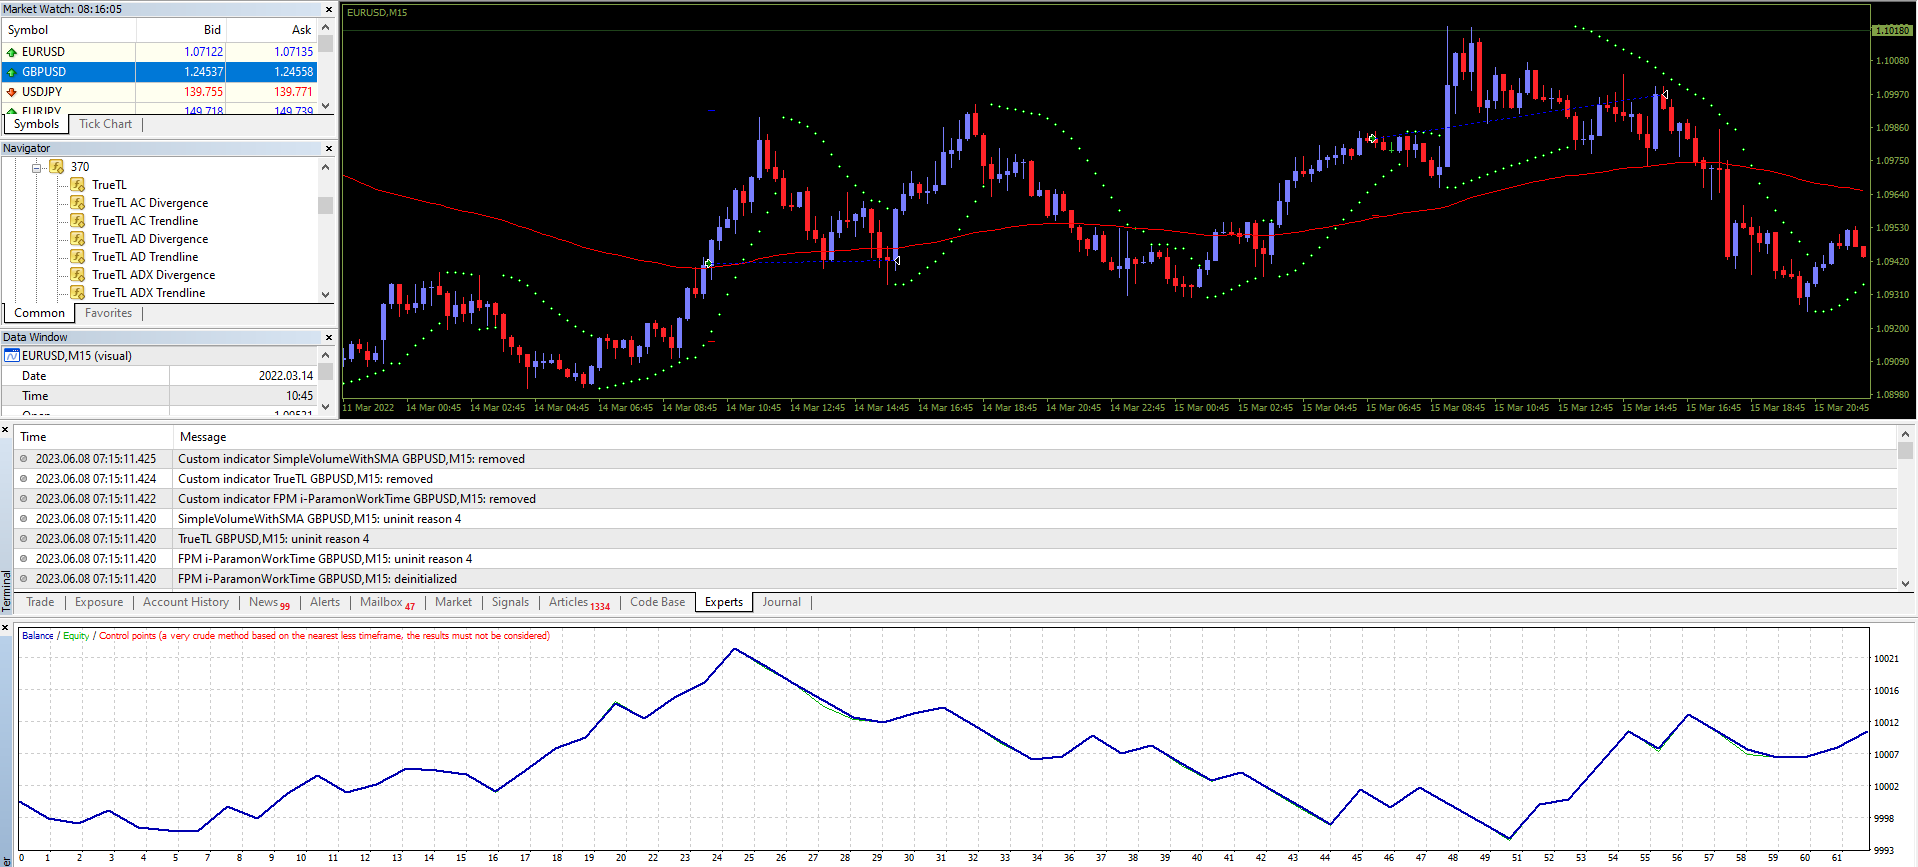This screenshot has width=1918, height=867.
Task: Select the GBPUSD row in Market Watch
Action: (160, 72)
